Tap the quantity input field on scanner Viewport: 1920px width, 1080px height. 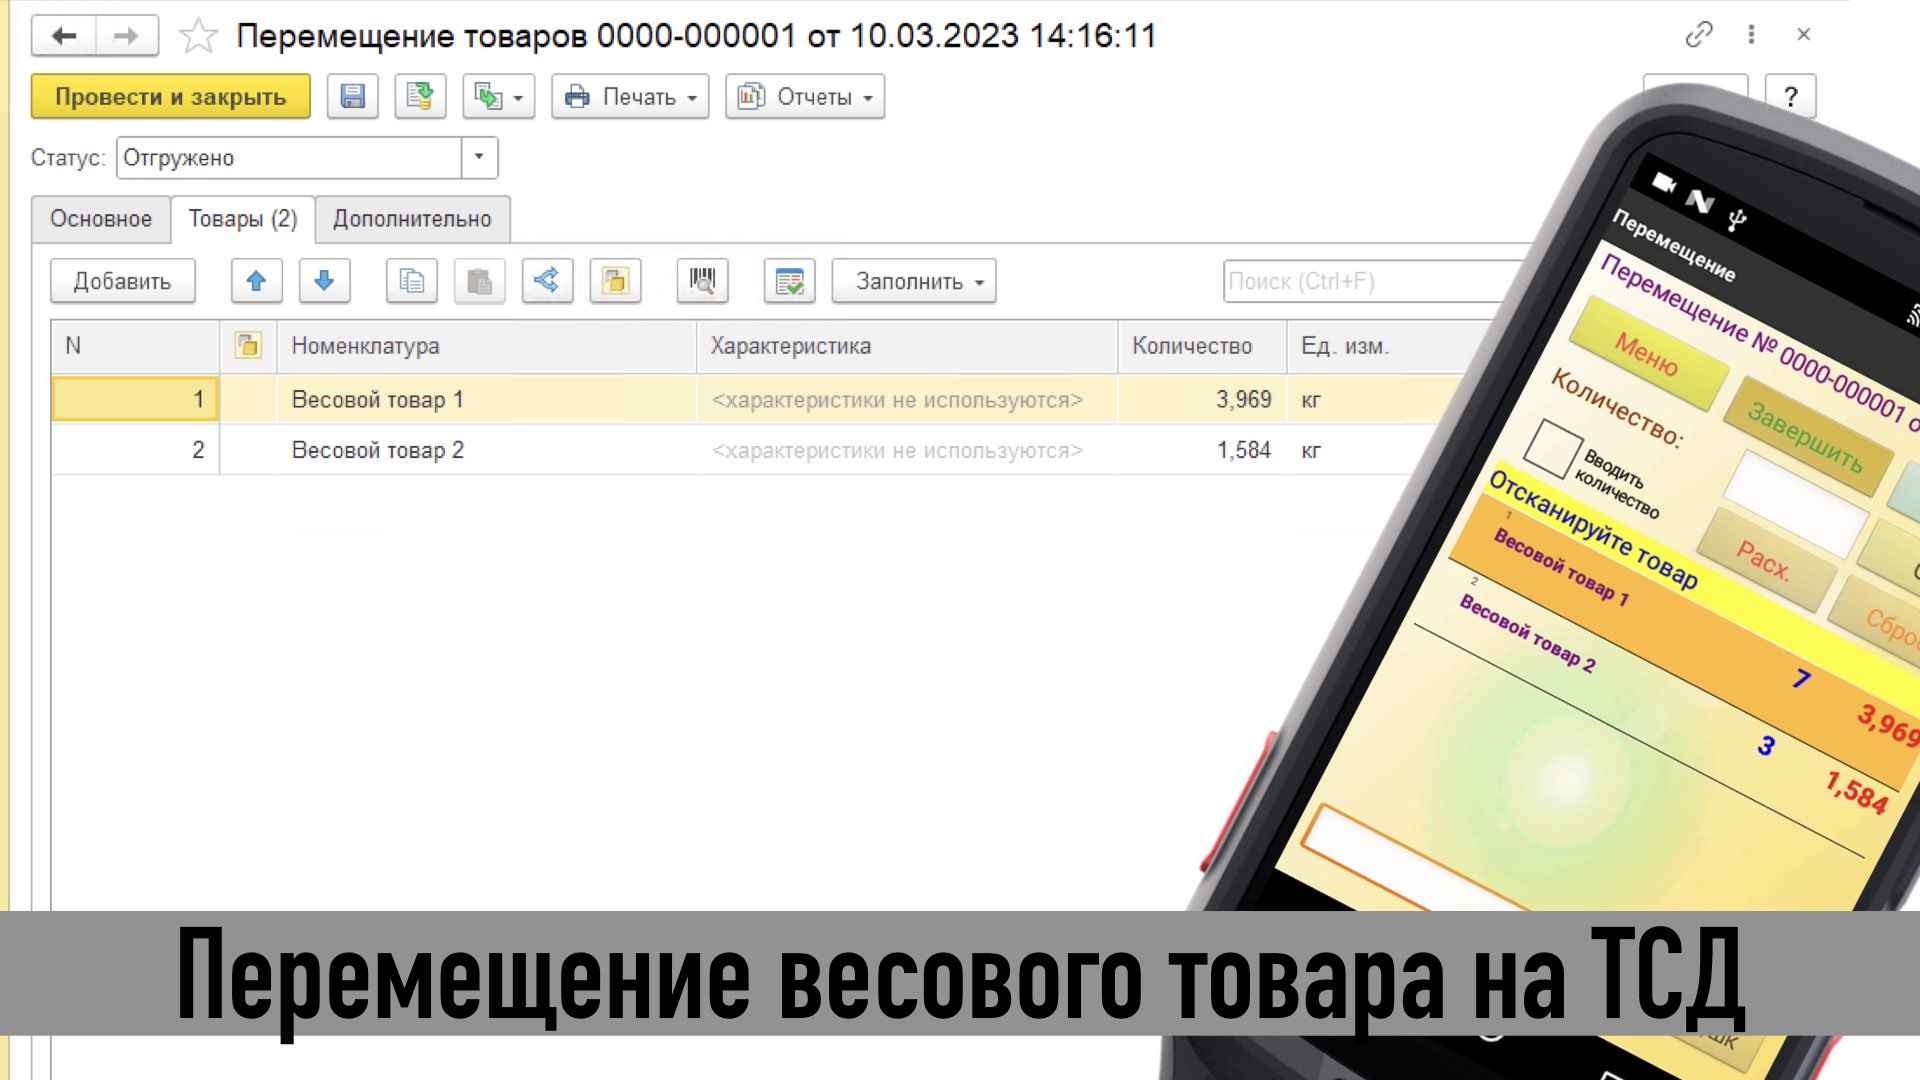(x=1795, y=505)
